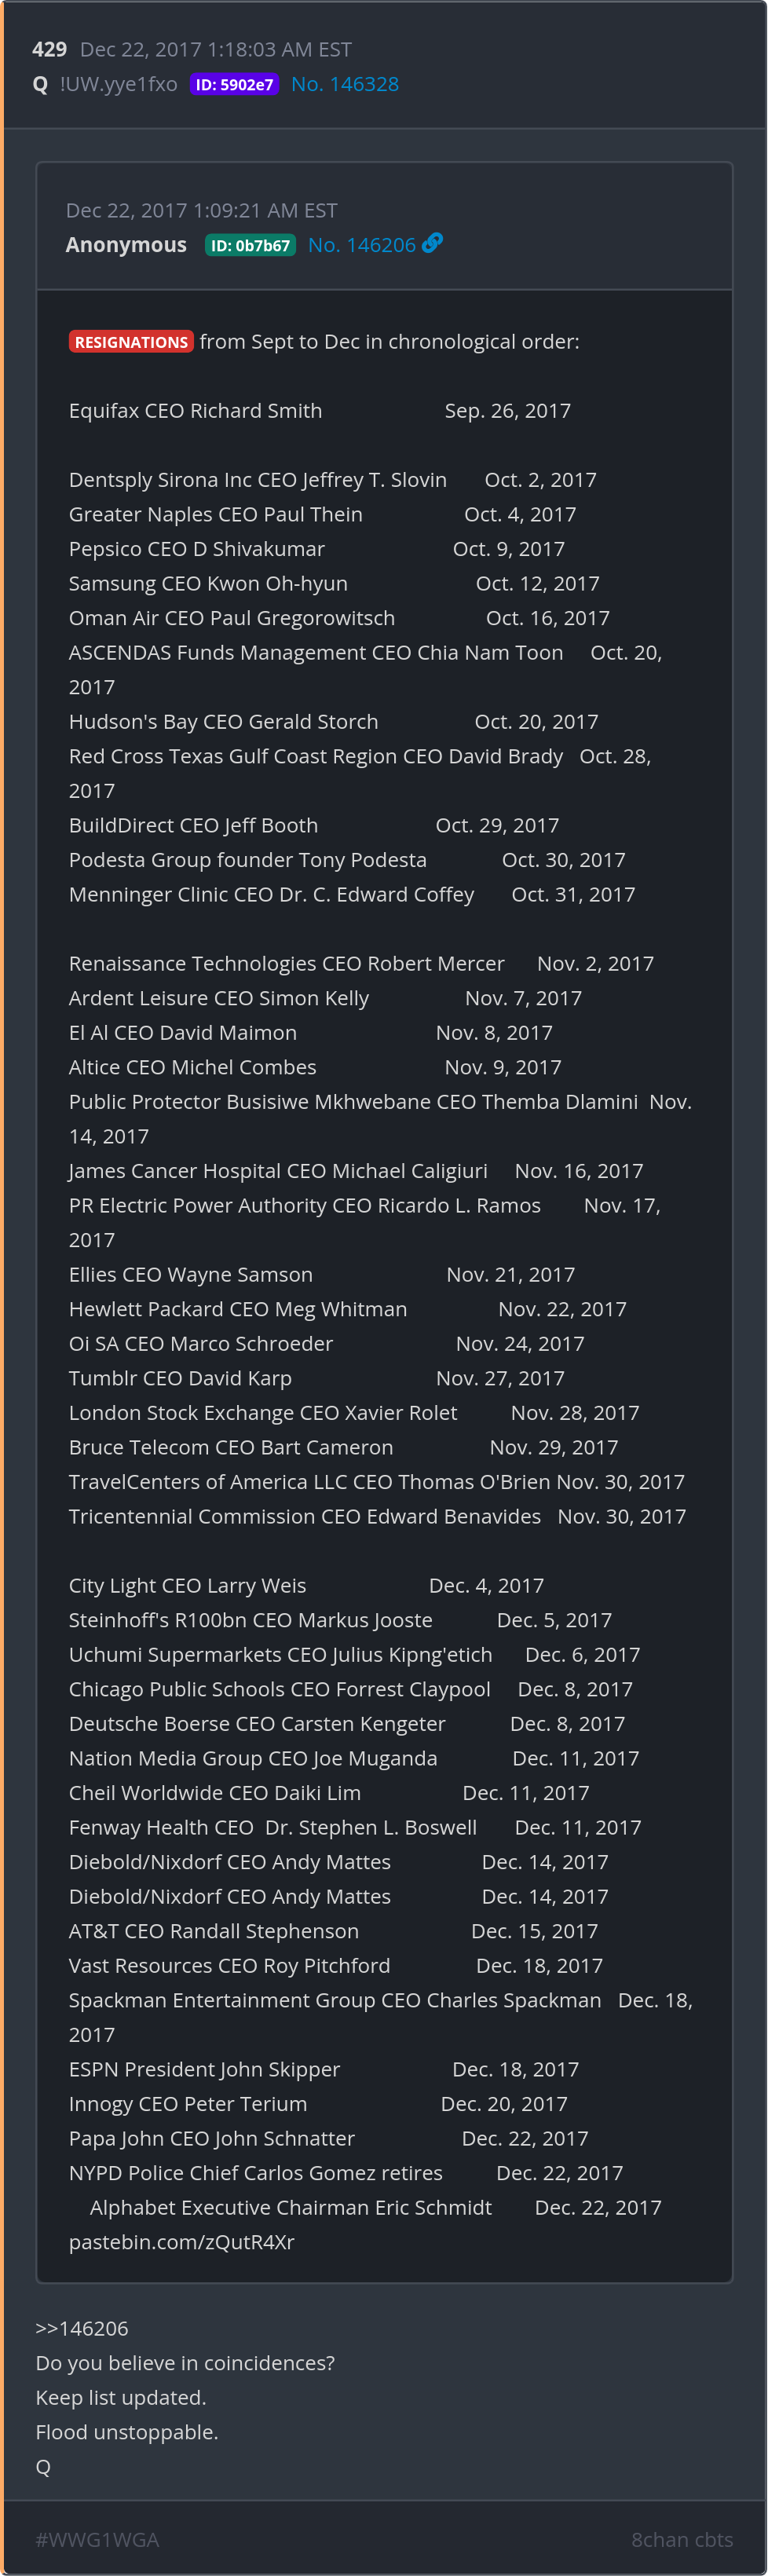
Task: Click the !UW.yye1fxo tripcode
Action: coord(118,84)
